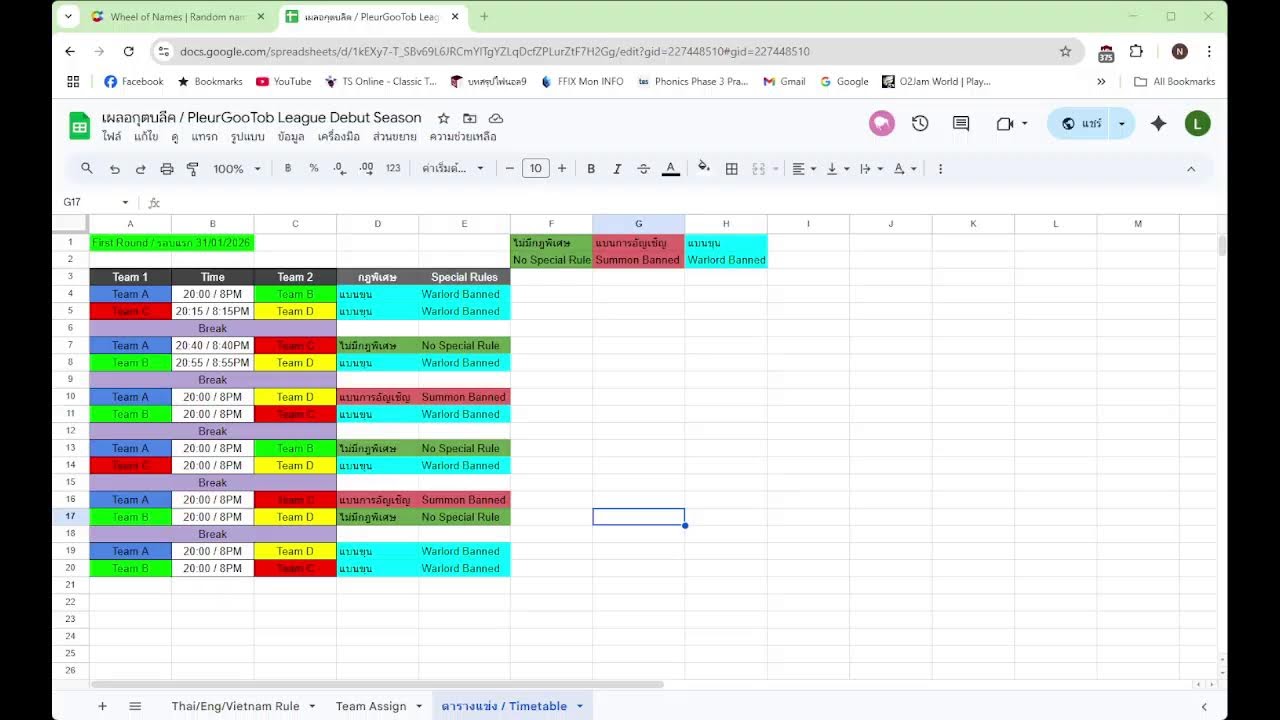Increase decimal places
This screenshot has height=720, width=1280.
tap(366, 169)
